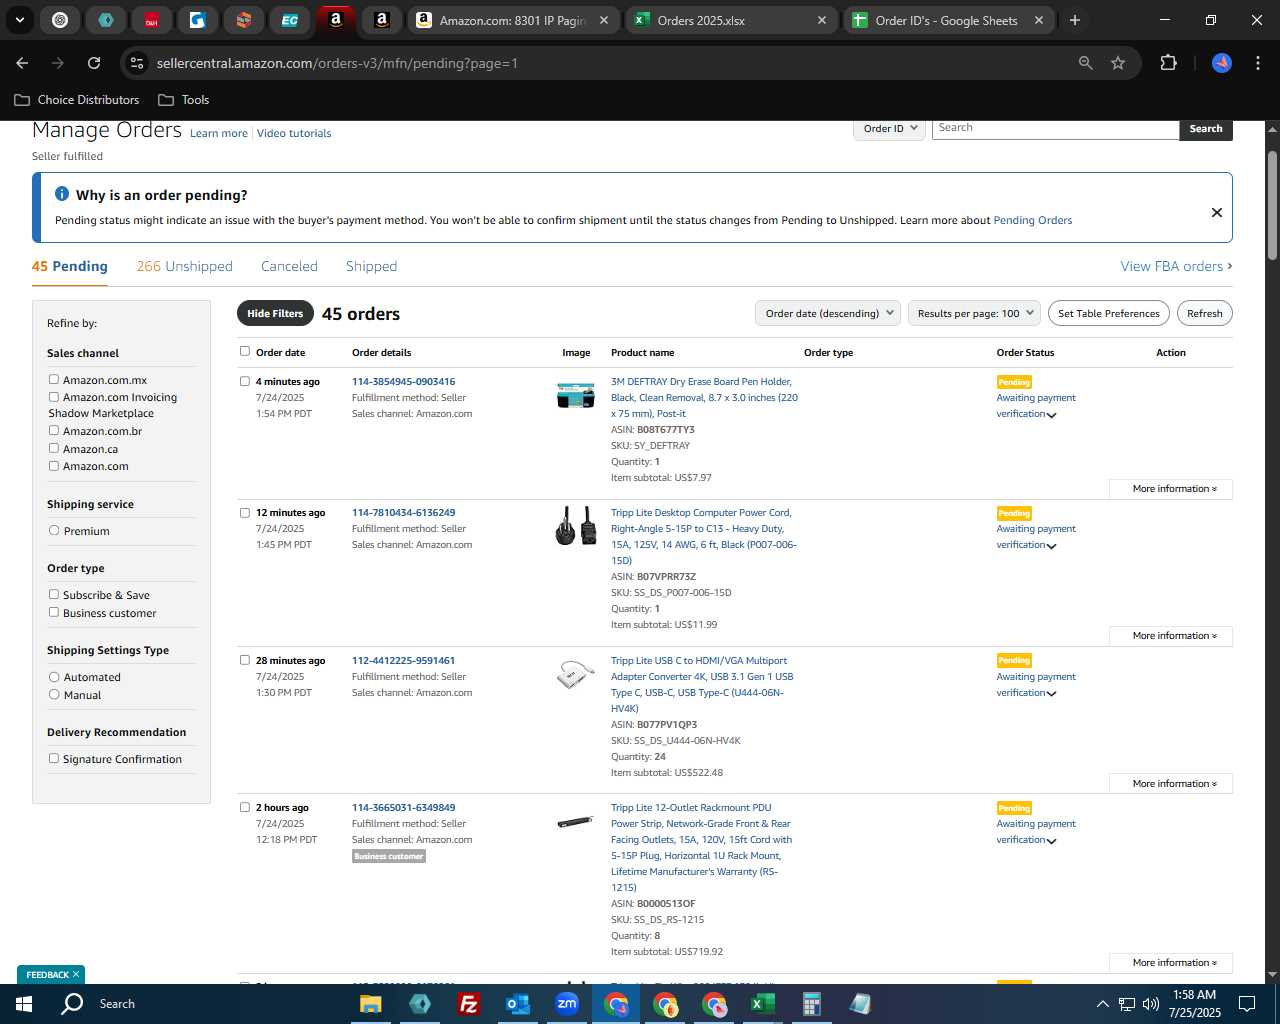Reload the page with the refresh icon
1280x1024 pixels.
(94, 63)
